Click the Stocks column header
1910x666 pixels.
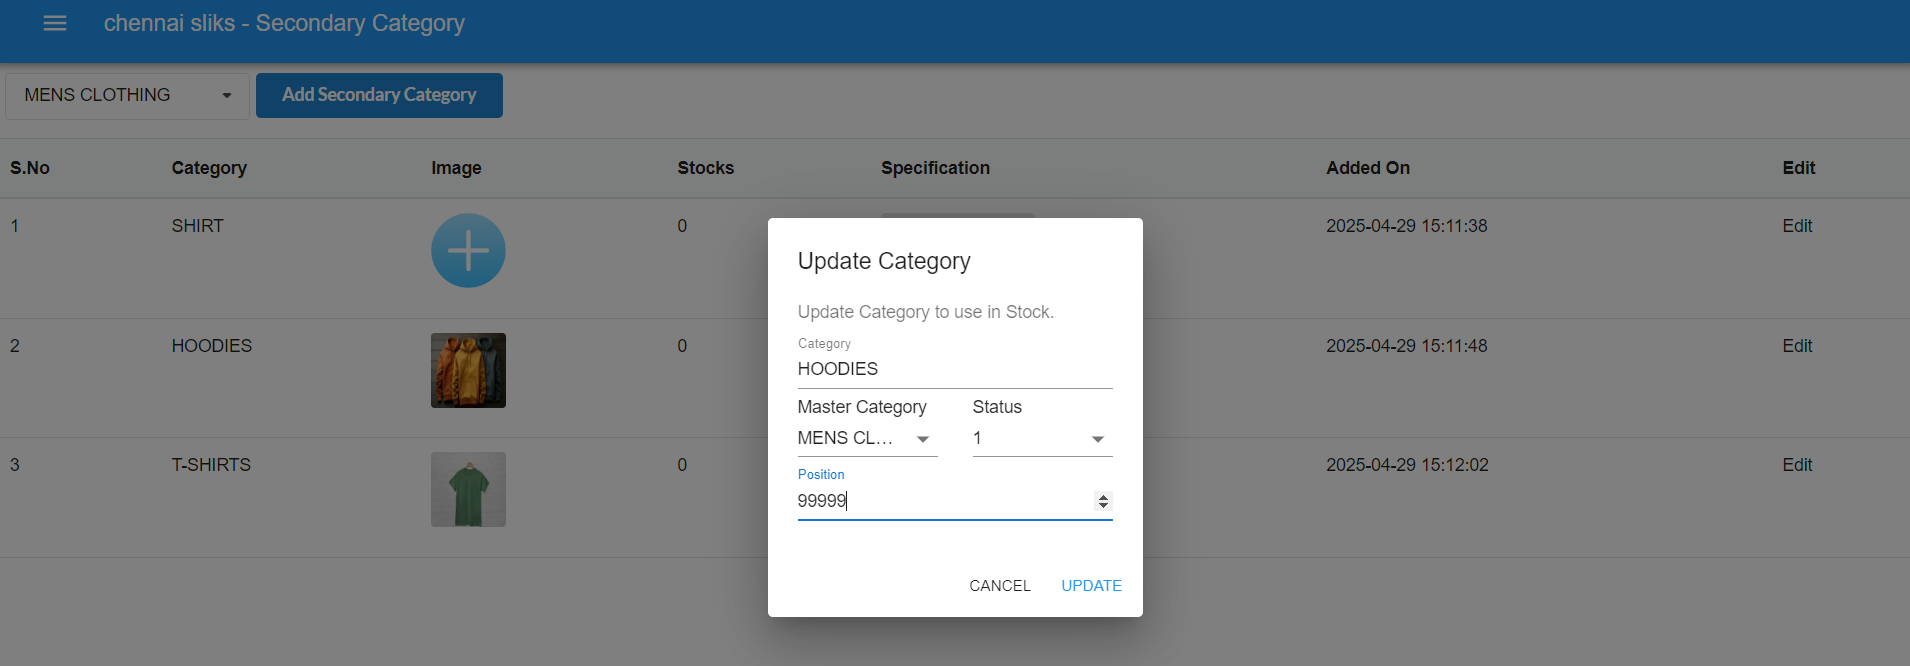pyautogui.click(x=705, y=168)
